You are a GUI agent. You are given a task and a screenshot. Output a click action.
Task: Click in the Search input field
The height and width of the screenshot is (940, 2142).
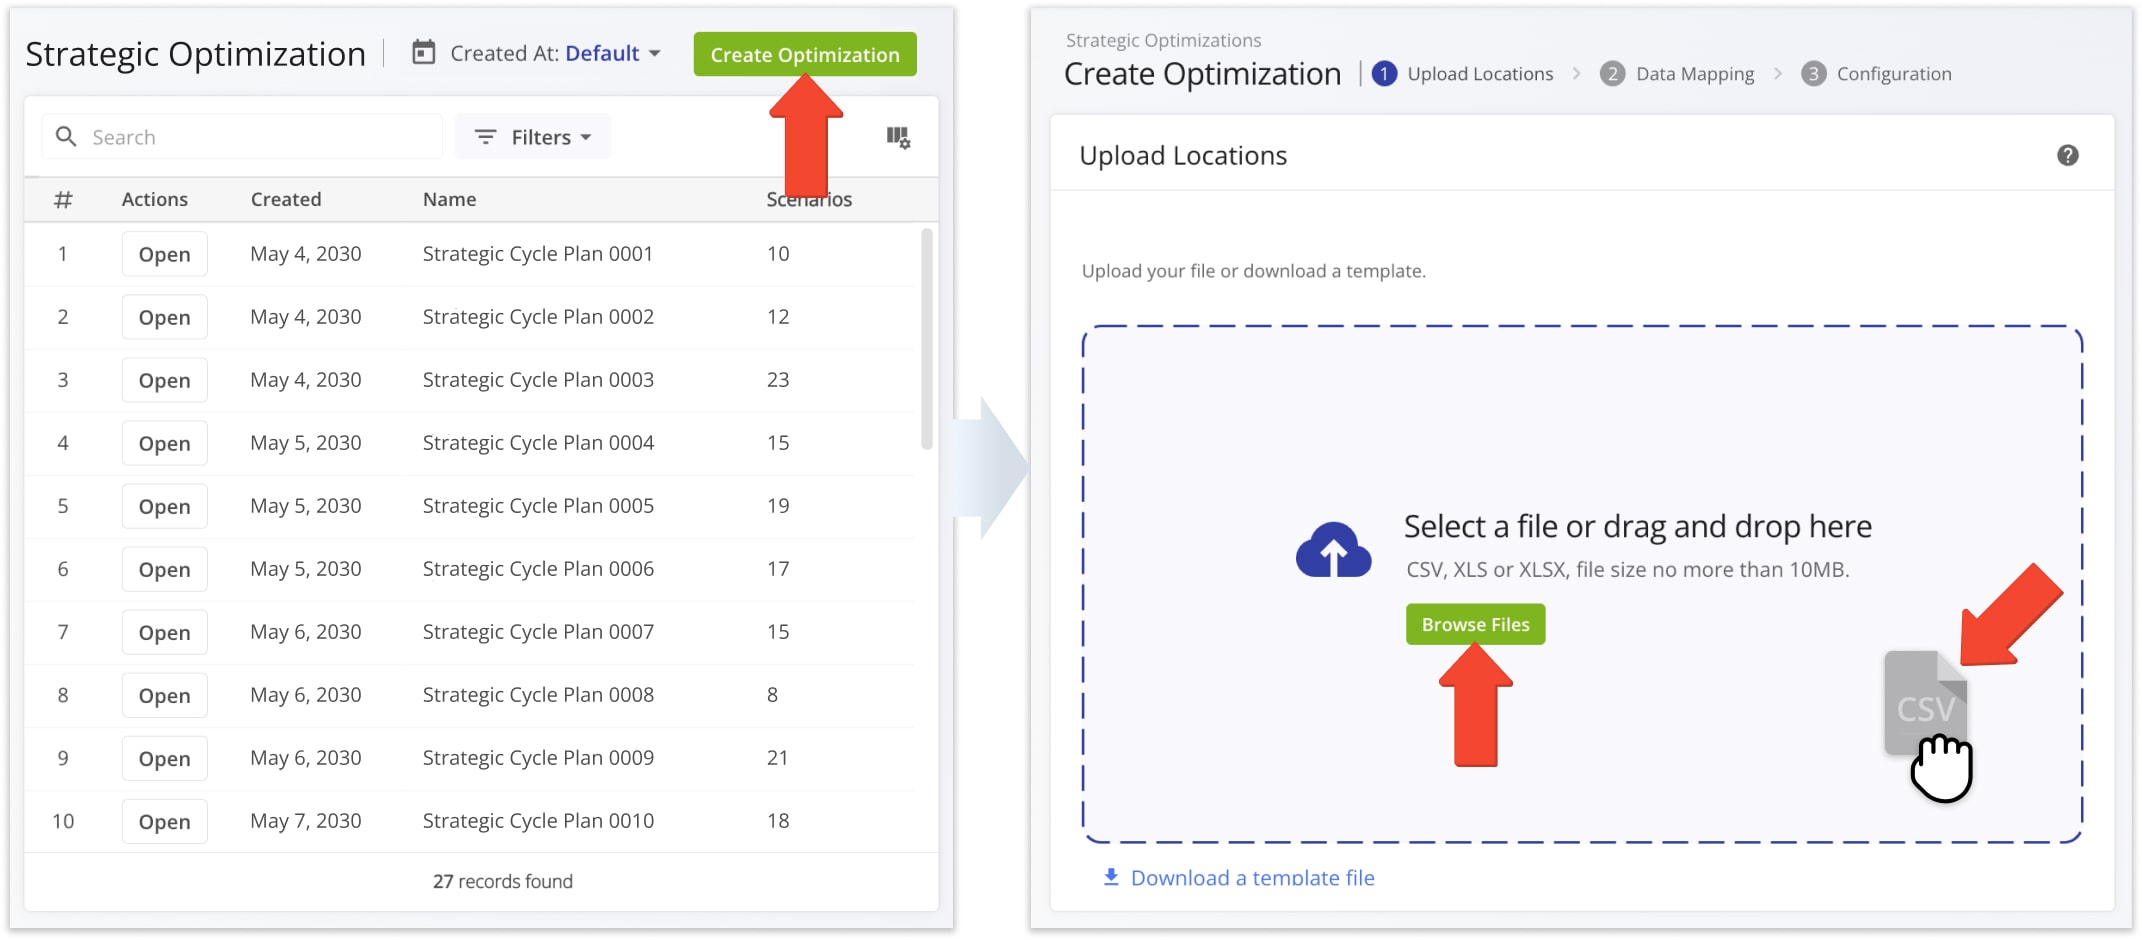click(x=260, y=137)
